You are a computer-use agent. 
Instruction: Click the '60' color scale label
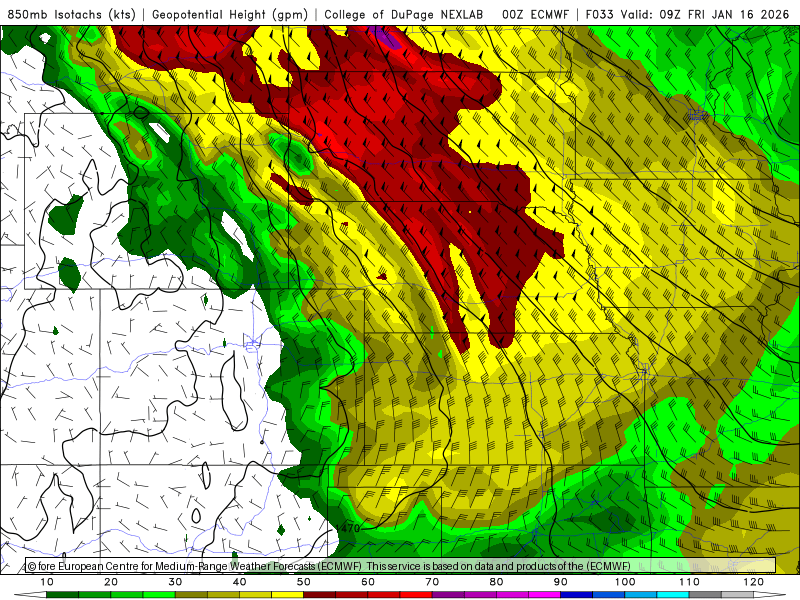[x=368, y=582]
